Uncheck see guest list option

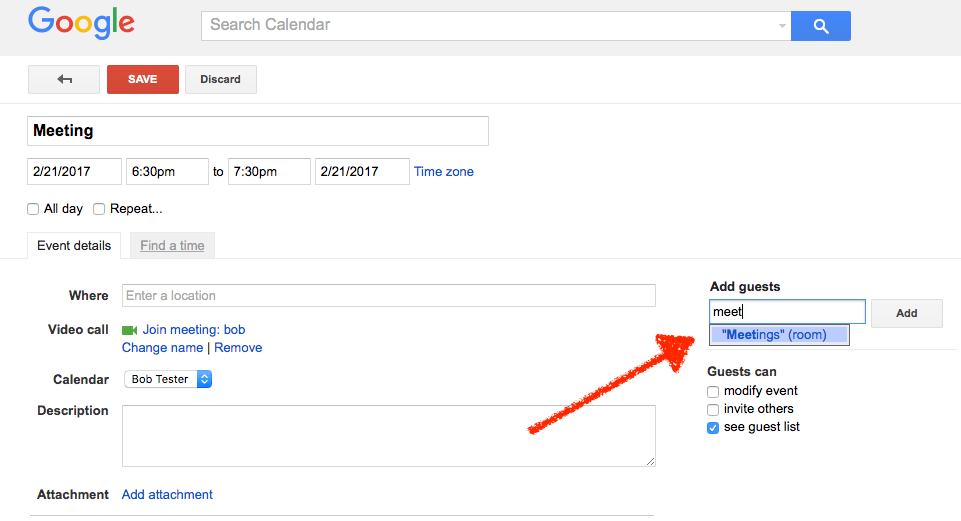coord(713,428)
